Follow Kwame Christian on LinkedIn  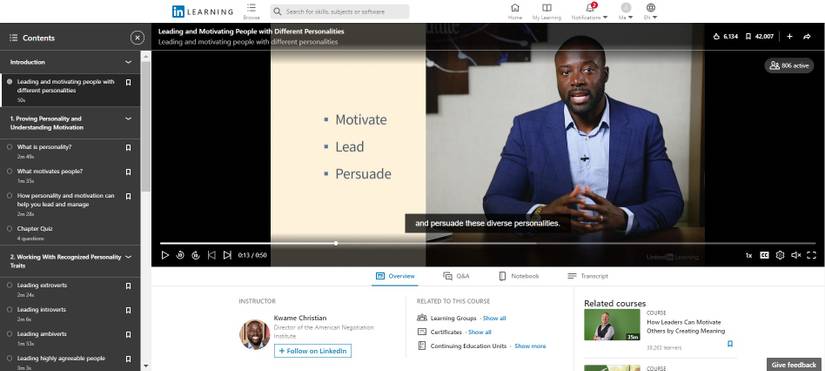click(313, 351)
